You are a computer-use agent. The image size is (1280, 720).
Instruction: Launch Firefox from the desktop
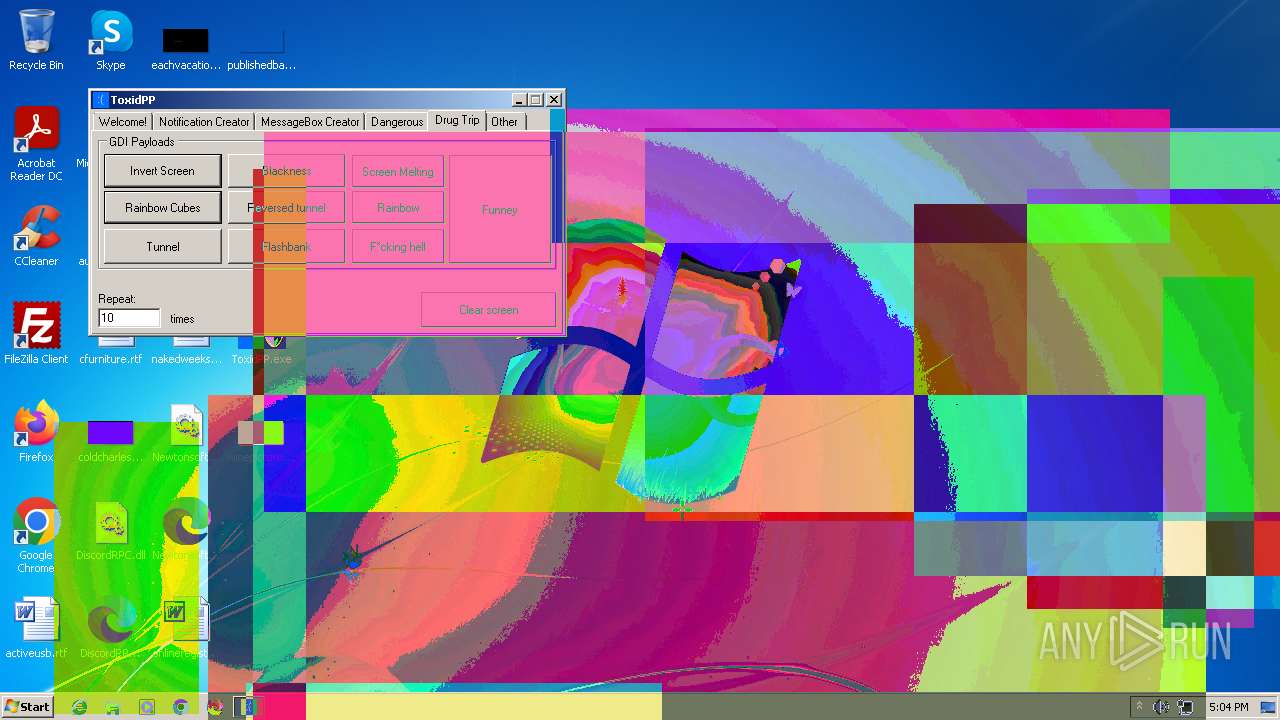(36, 431)
